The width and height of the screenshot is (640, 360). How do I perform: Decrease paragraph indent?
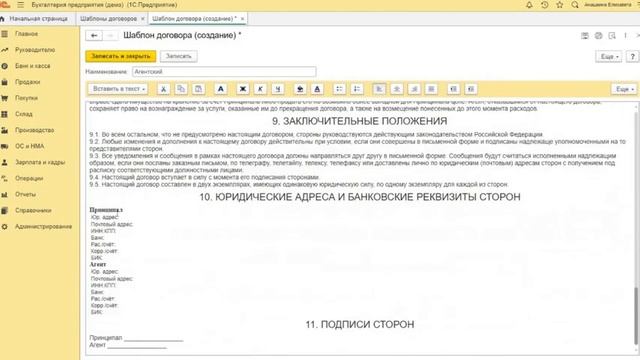click(x=471, y=89)
